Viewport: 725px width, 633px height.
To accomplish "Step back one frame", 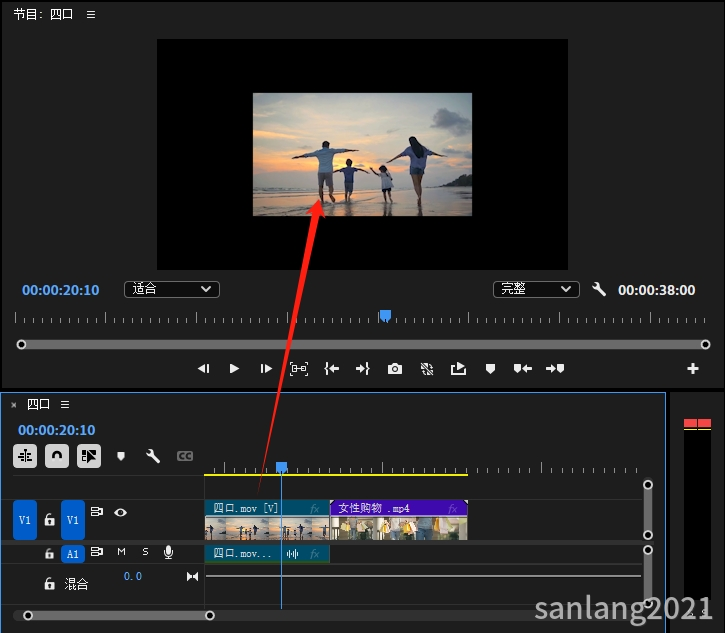I will click(x=204, y=369).
